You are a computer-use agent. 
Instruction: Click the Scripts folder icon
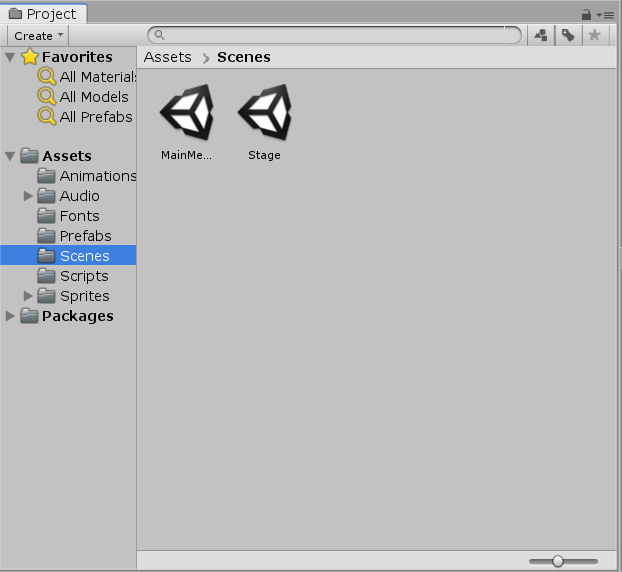(x=46, y=276)
